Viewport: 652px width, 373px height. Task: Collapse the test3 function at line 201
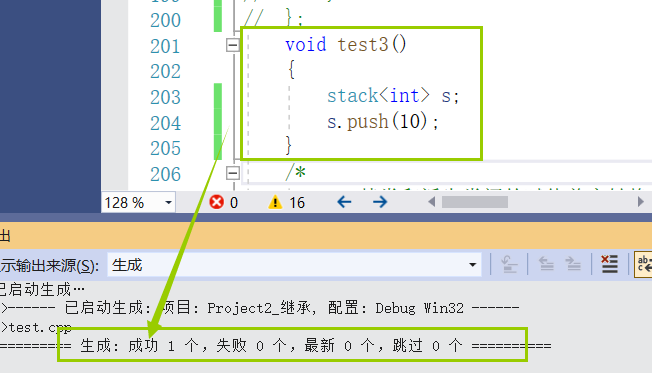coord(233,45)
